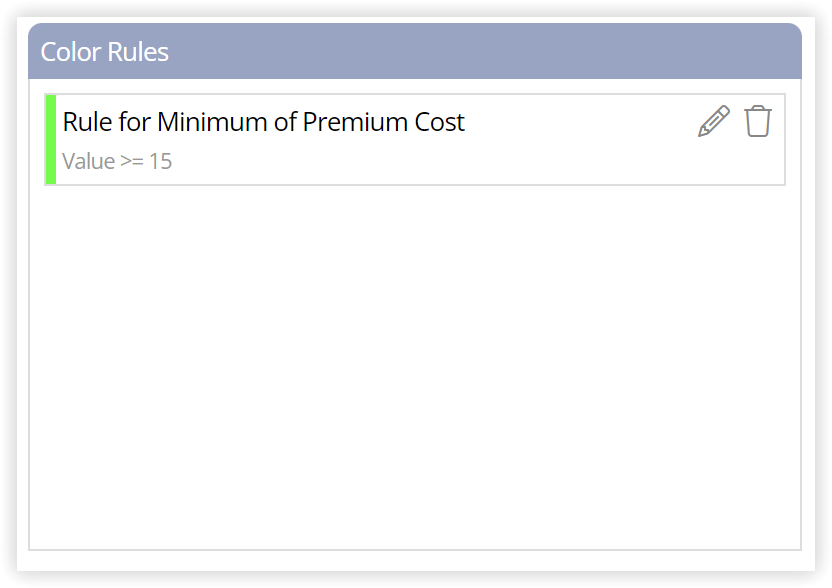Screen dimensions: 832x588
Task: Click the Color Rules panel header
Action: click(415, 51)
